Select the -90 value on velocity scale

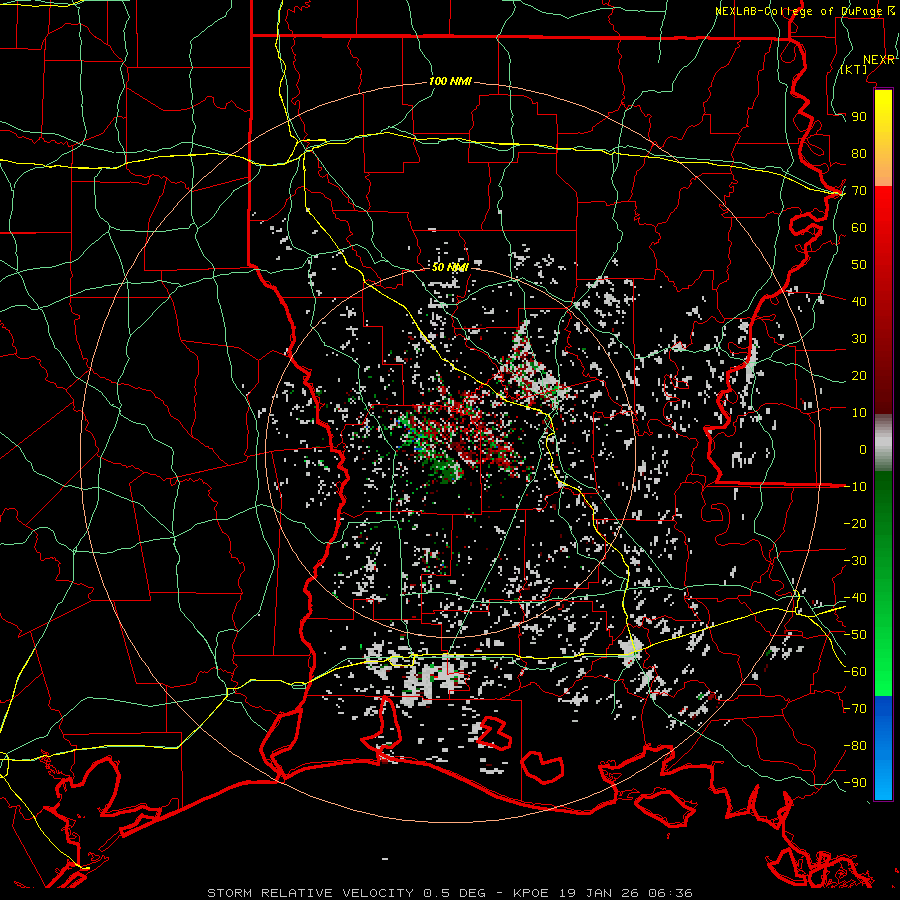coord(855,783)
